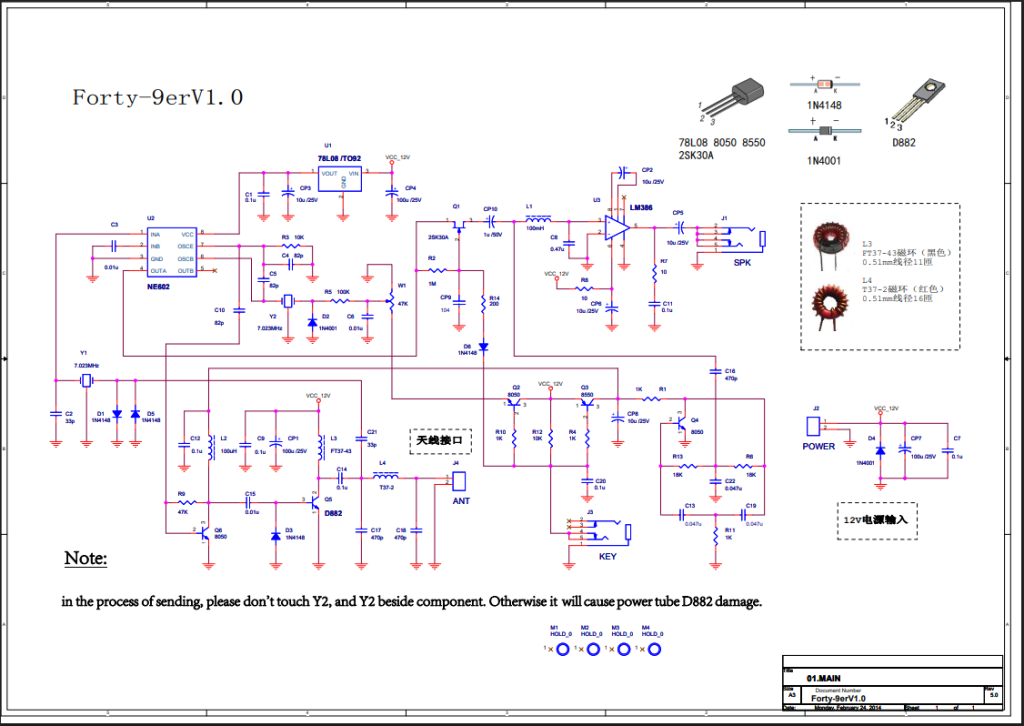Click 'FT37-43磁环' winding description text
1024x726 pixels.
pos(906,253)
